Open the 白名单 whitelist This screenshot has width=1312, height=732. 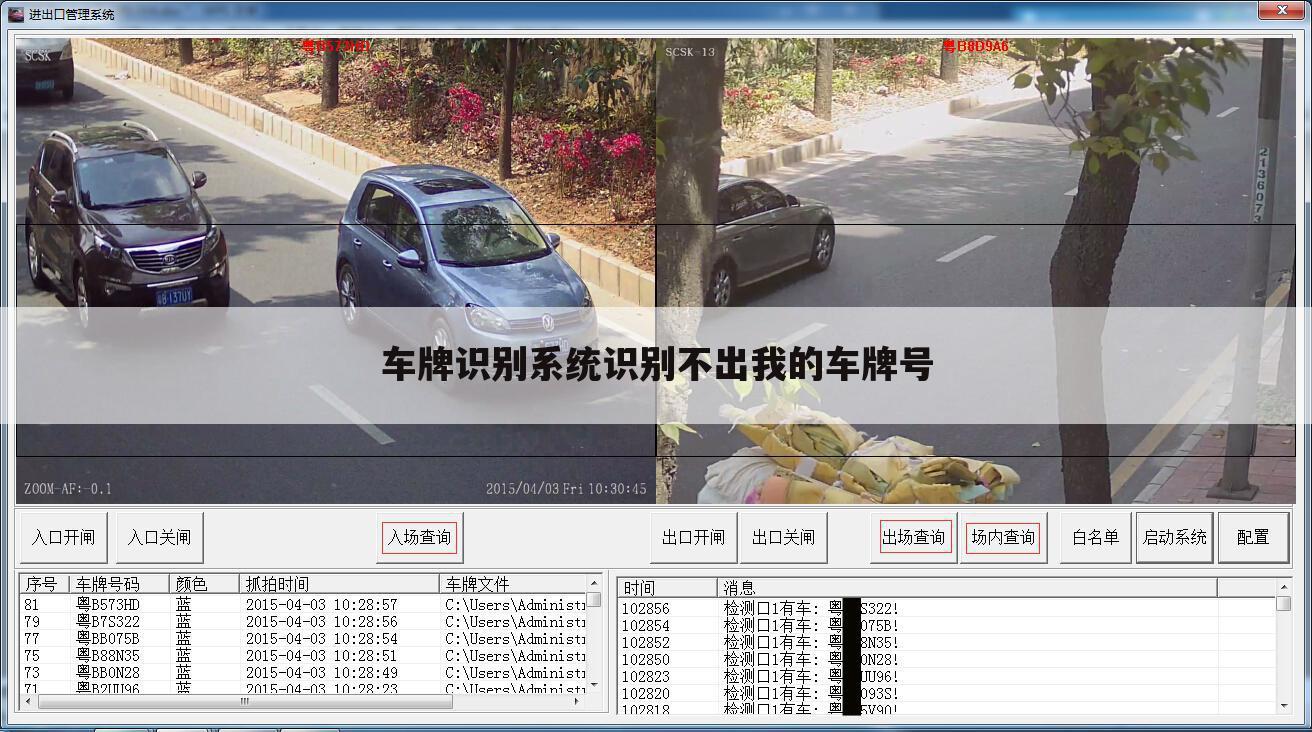(x=1095, y=538)
